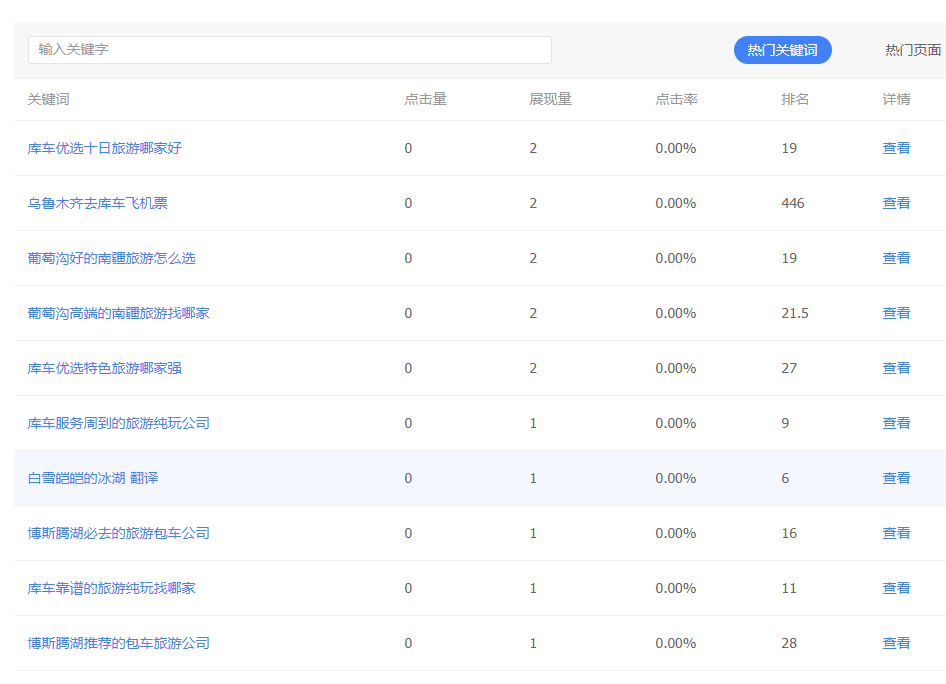This screenshot has width=946, height=684.
Task: Click the 输入关键字 search input field
Action: point(290,50)
